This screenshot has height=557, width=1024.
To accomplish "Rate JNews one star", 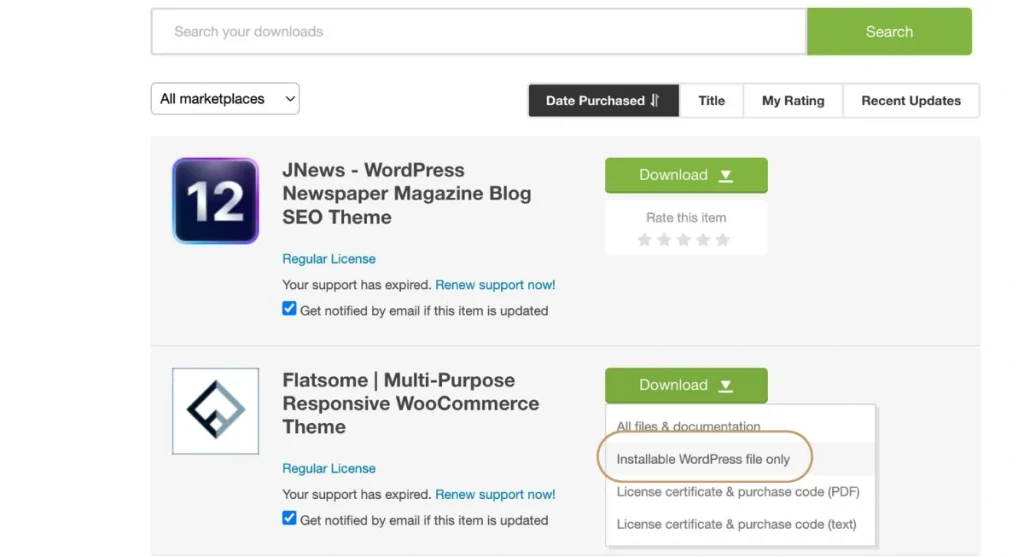I will (645, 240).
